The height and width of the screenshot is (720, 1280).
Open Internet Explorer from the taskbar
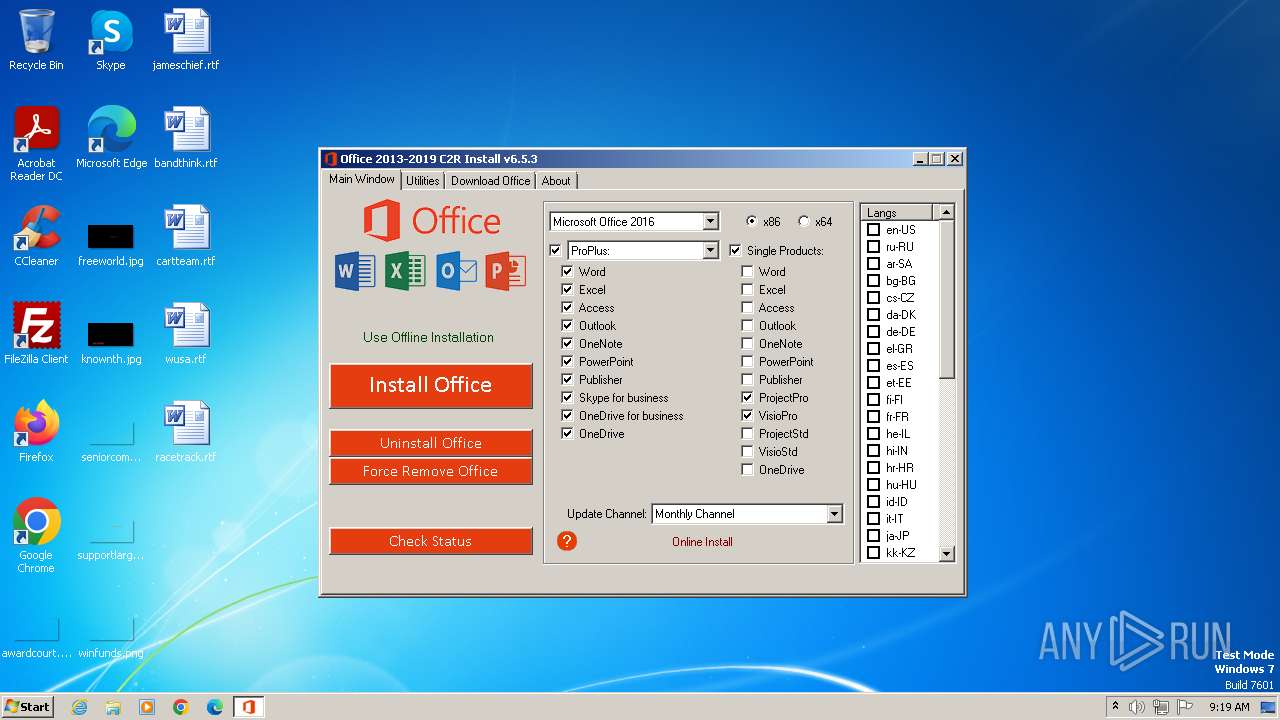pyautogui.click(x=79, y=707)
